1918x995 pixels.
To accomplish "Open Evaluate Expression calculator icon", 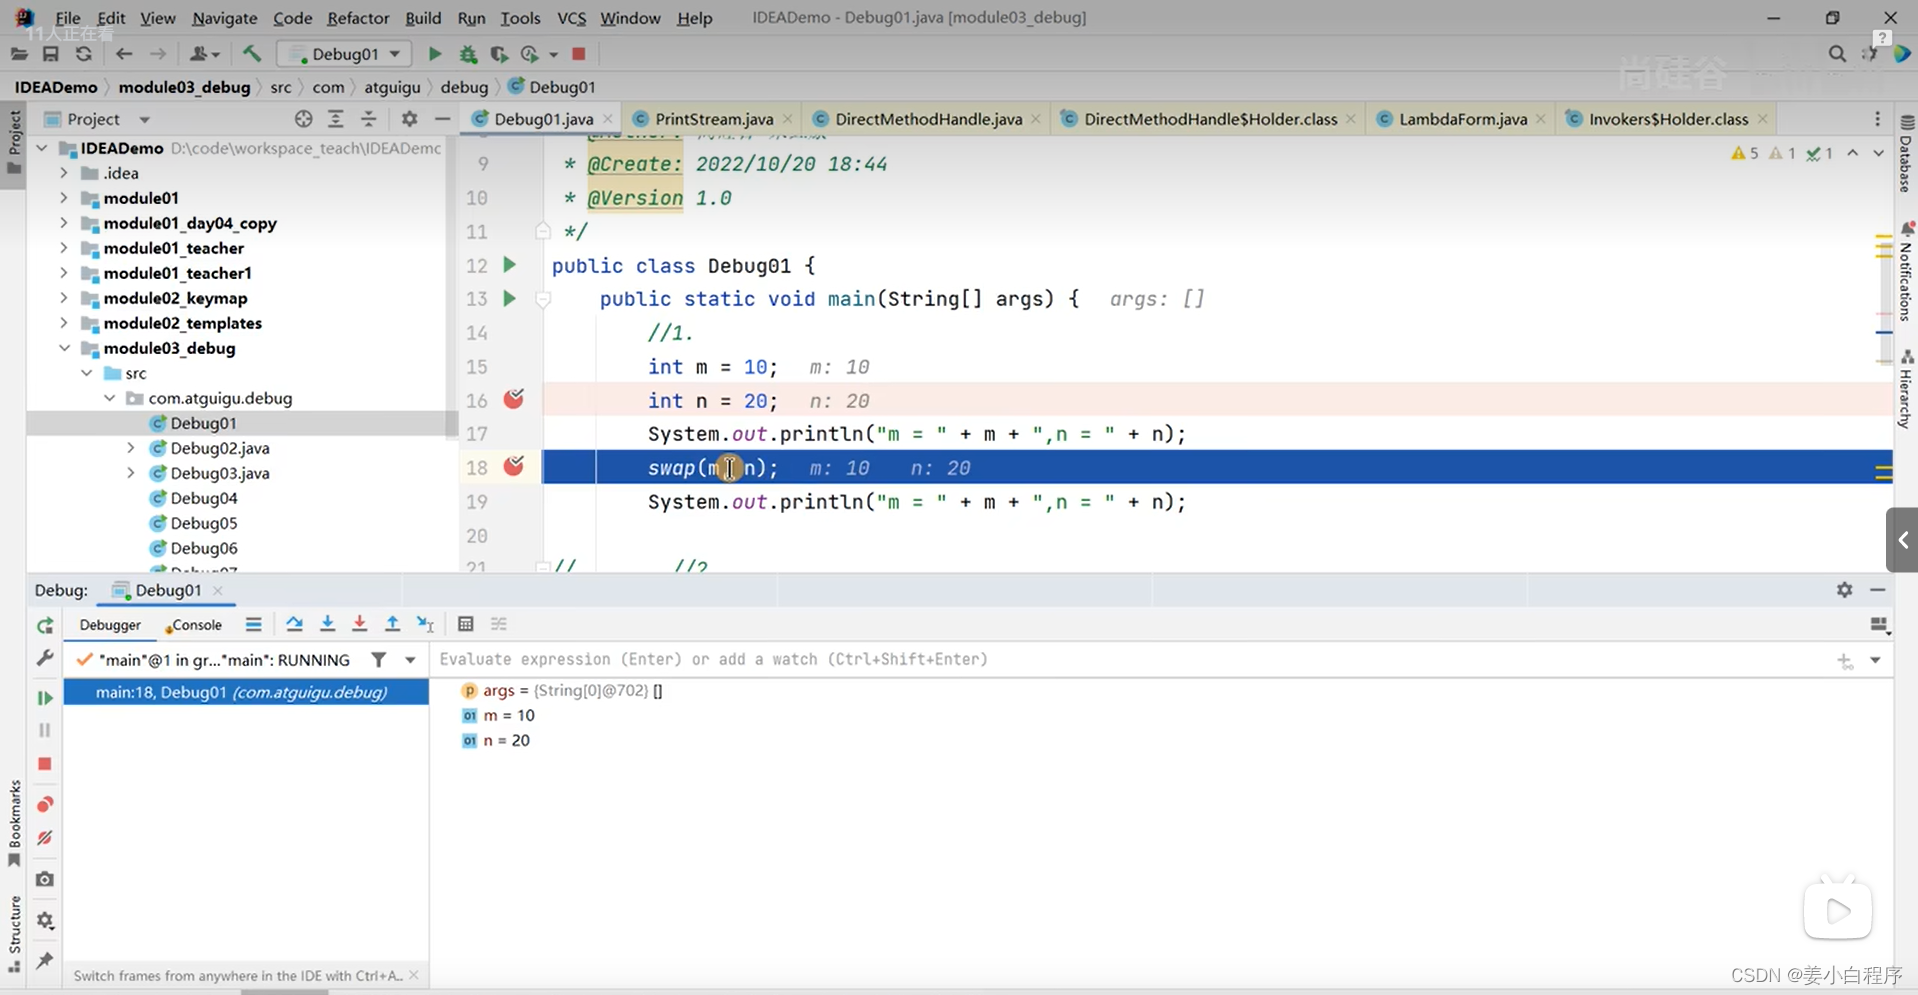I will click(465, 624).
